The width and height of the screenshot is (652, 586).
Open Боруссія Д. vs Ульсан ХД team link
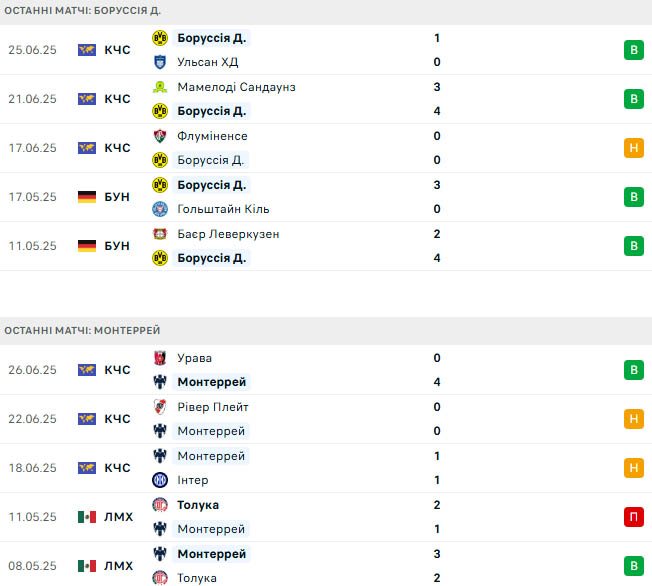pyautogui.click(x=211, y=38)
